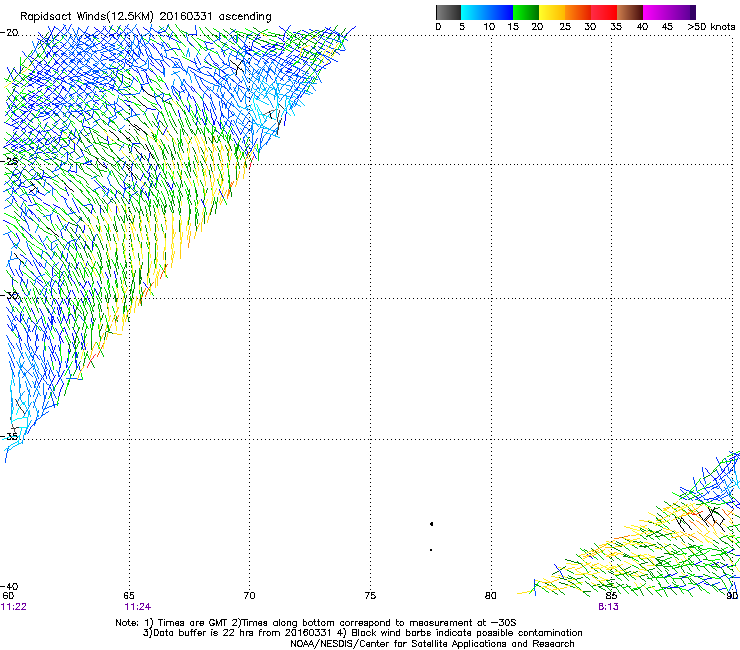Click the -40 latitude axis label

coord(9,586)
